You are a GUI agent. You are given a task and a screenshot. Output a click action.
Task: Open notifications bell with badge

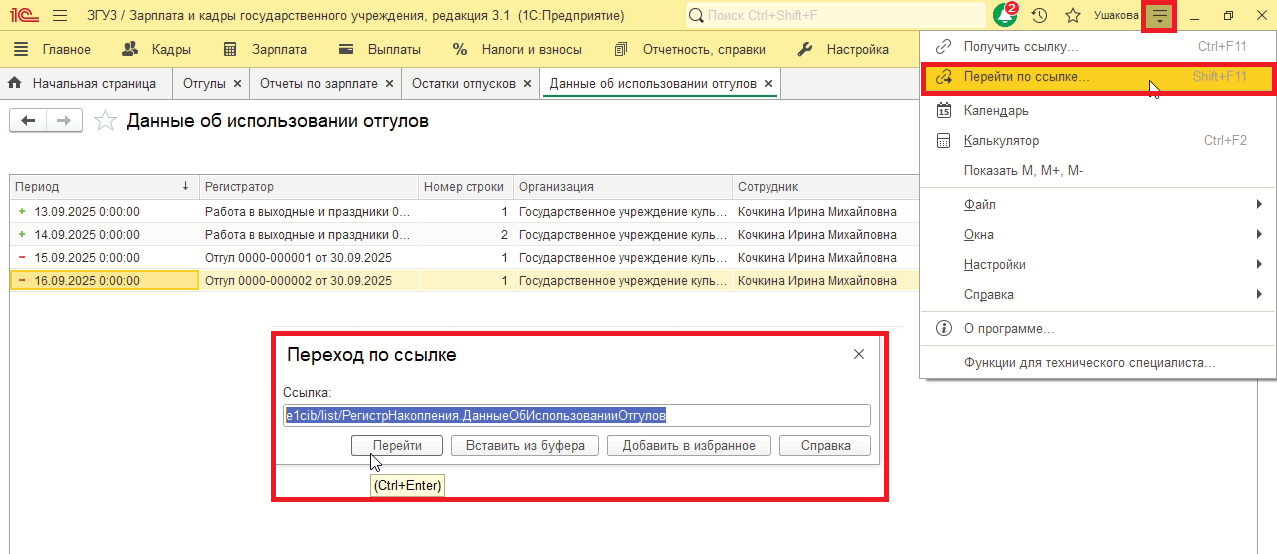[1005, 15]
